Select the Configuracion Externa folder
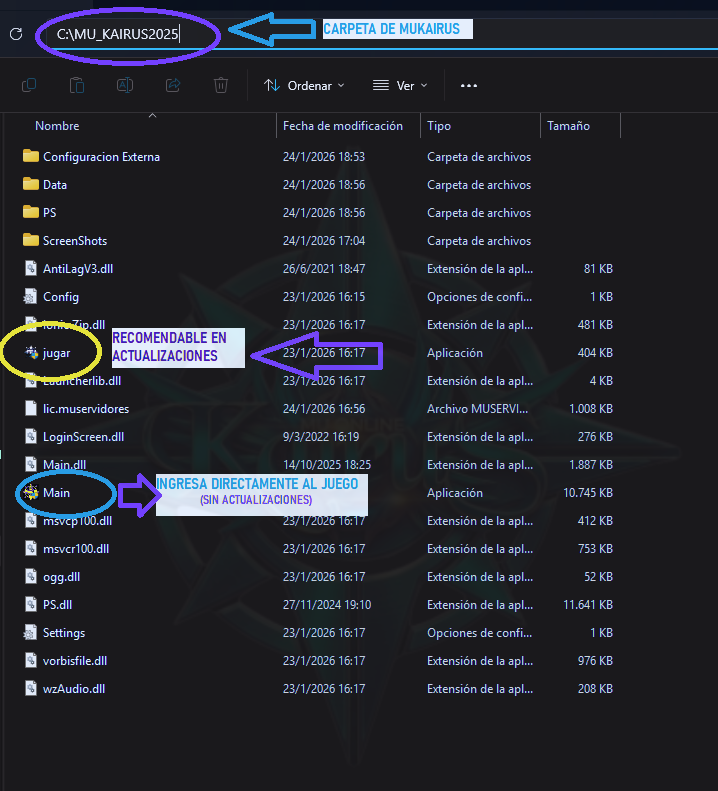The width and height of the screenshot is (718, 791). pos(100,157)
